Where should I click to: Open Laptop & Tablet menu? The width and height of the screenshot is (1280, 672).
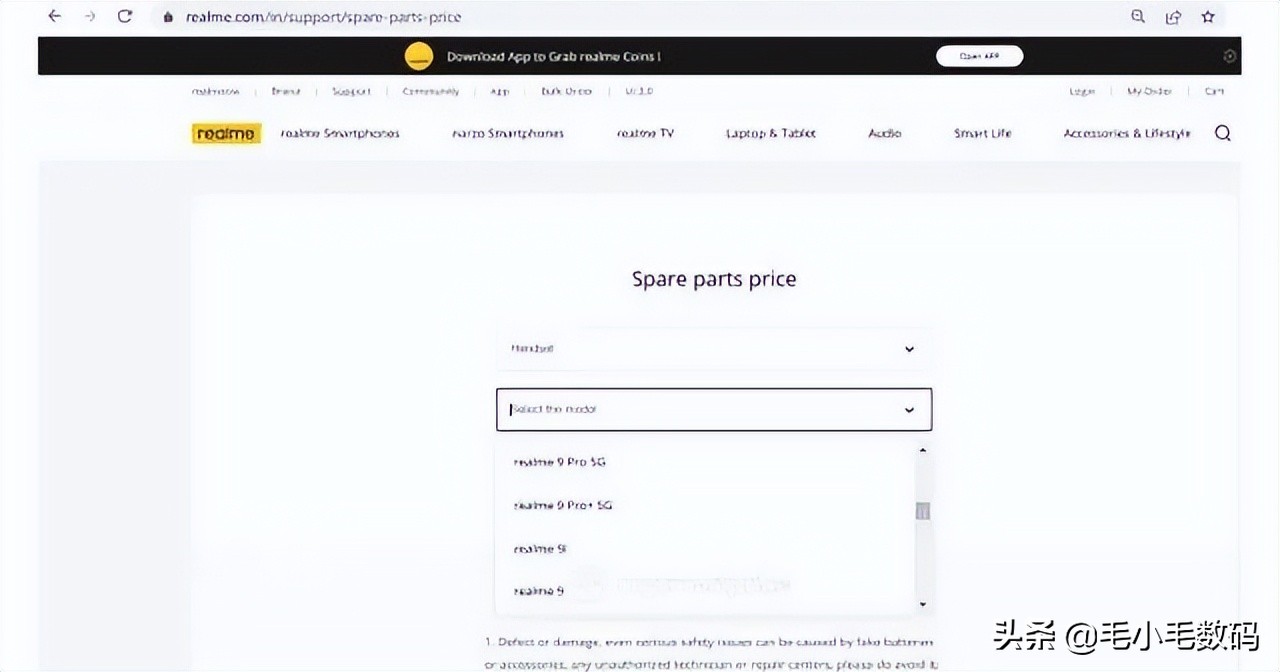click(x=771, y=133)
